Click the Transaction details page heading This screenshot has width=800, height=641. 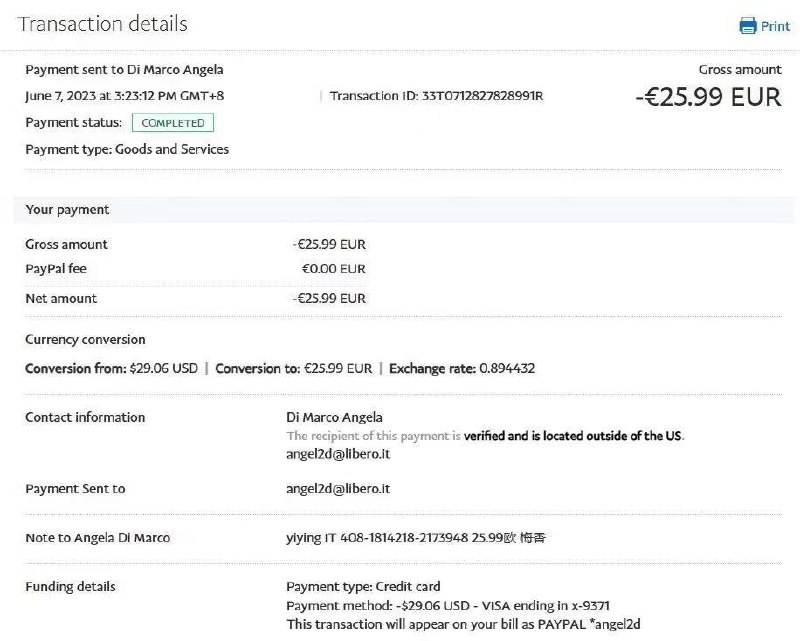tap(103, 24)
